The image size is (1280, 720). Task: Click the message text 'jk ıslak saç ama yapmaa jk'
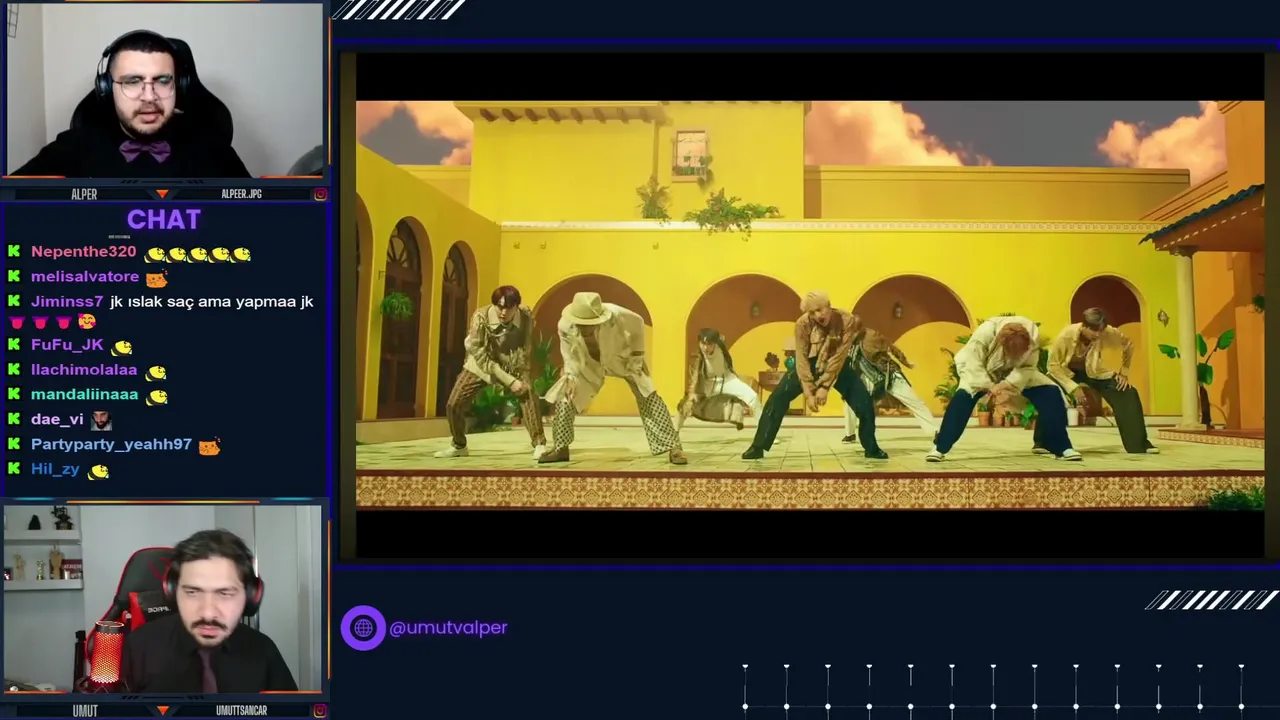click(x=211, y=301)
